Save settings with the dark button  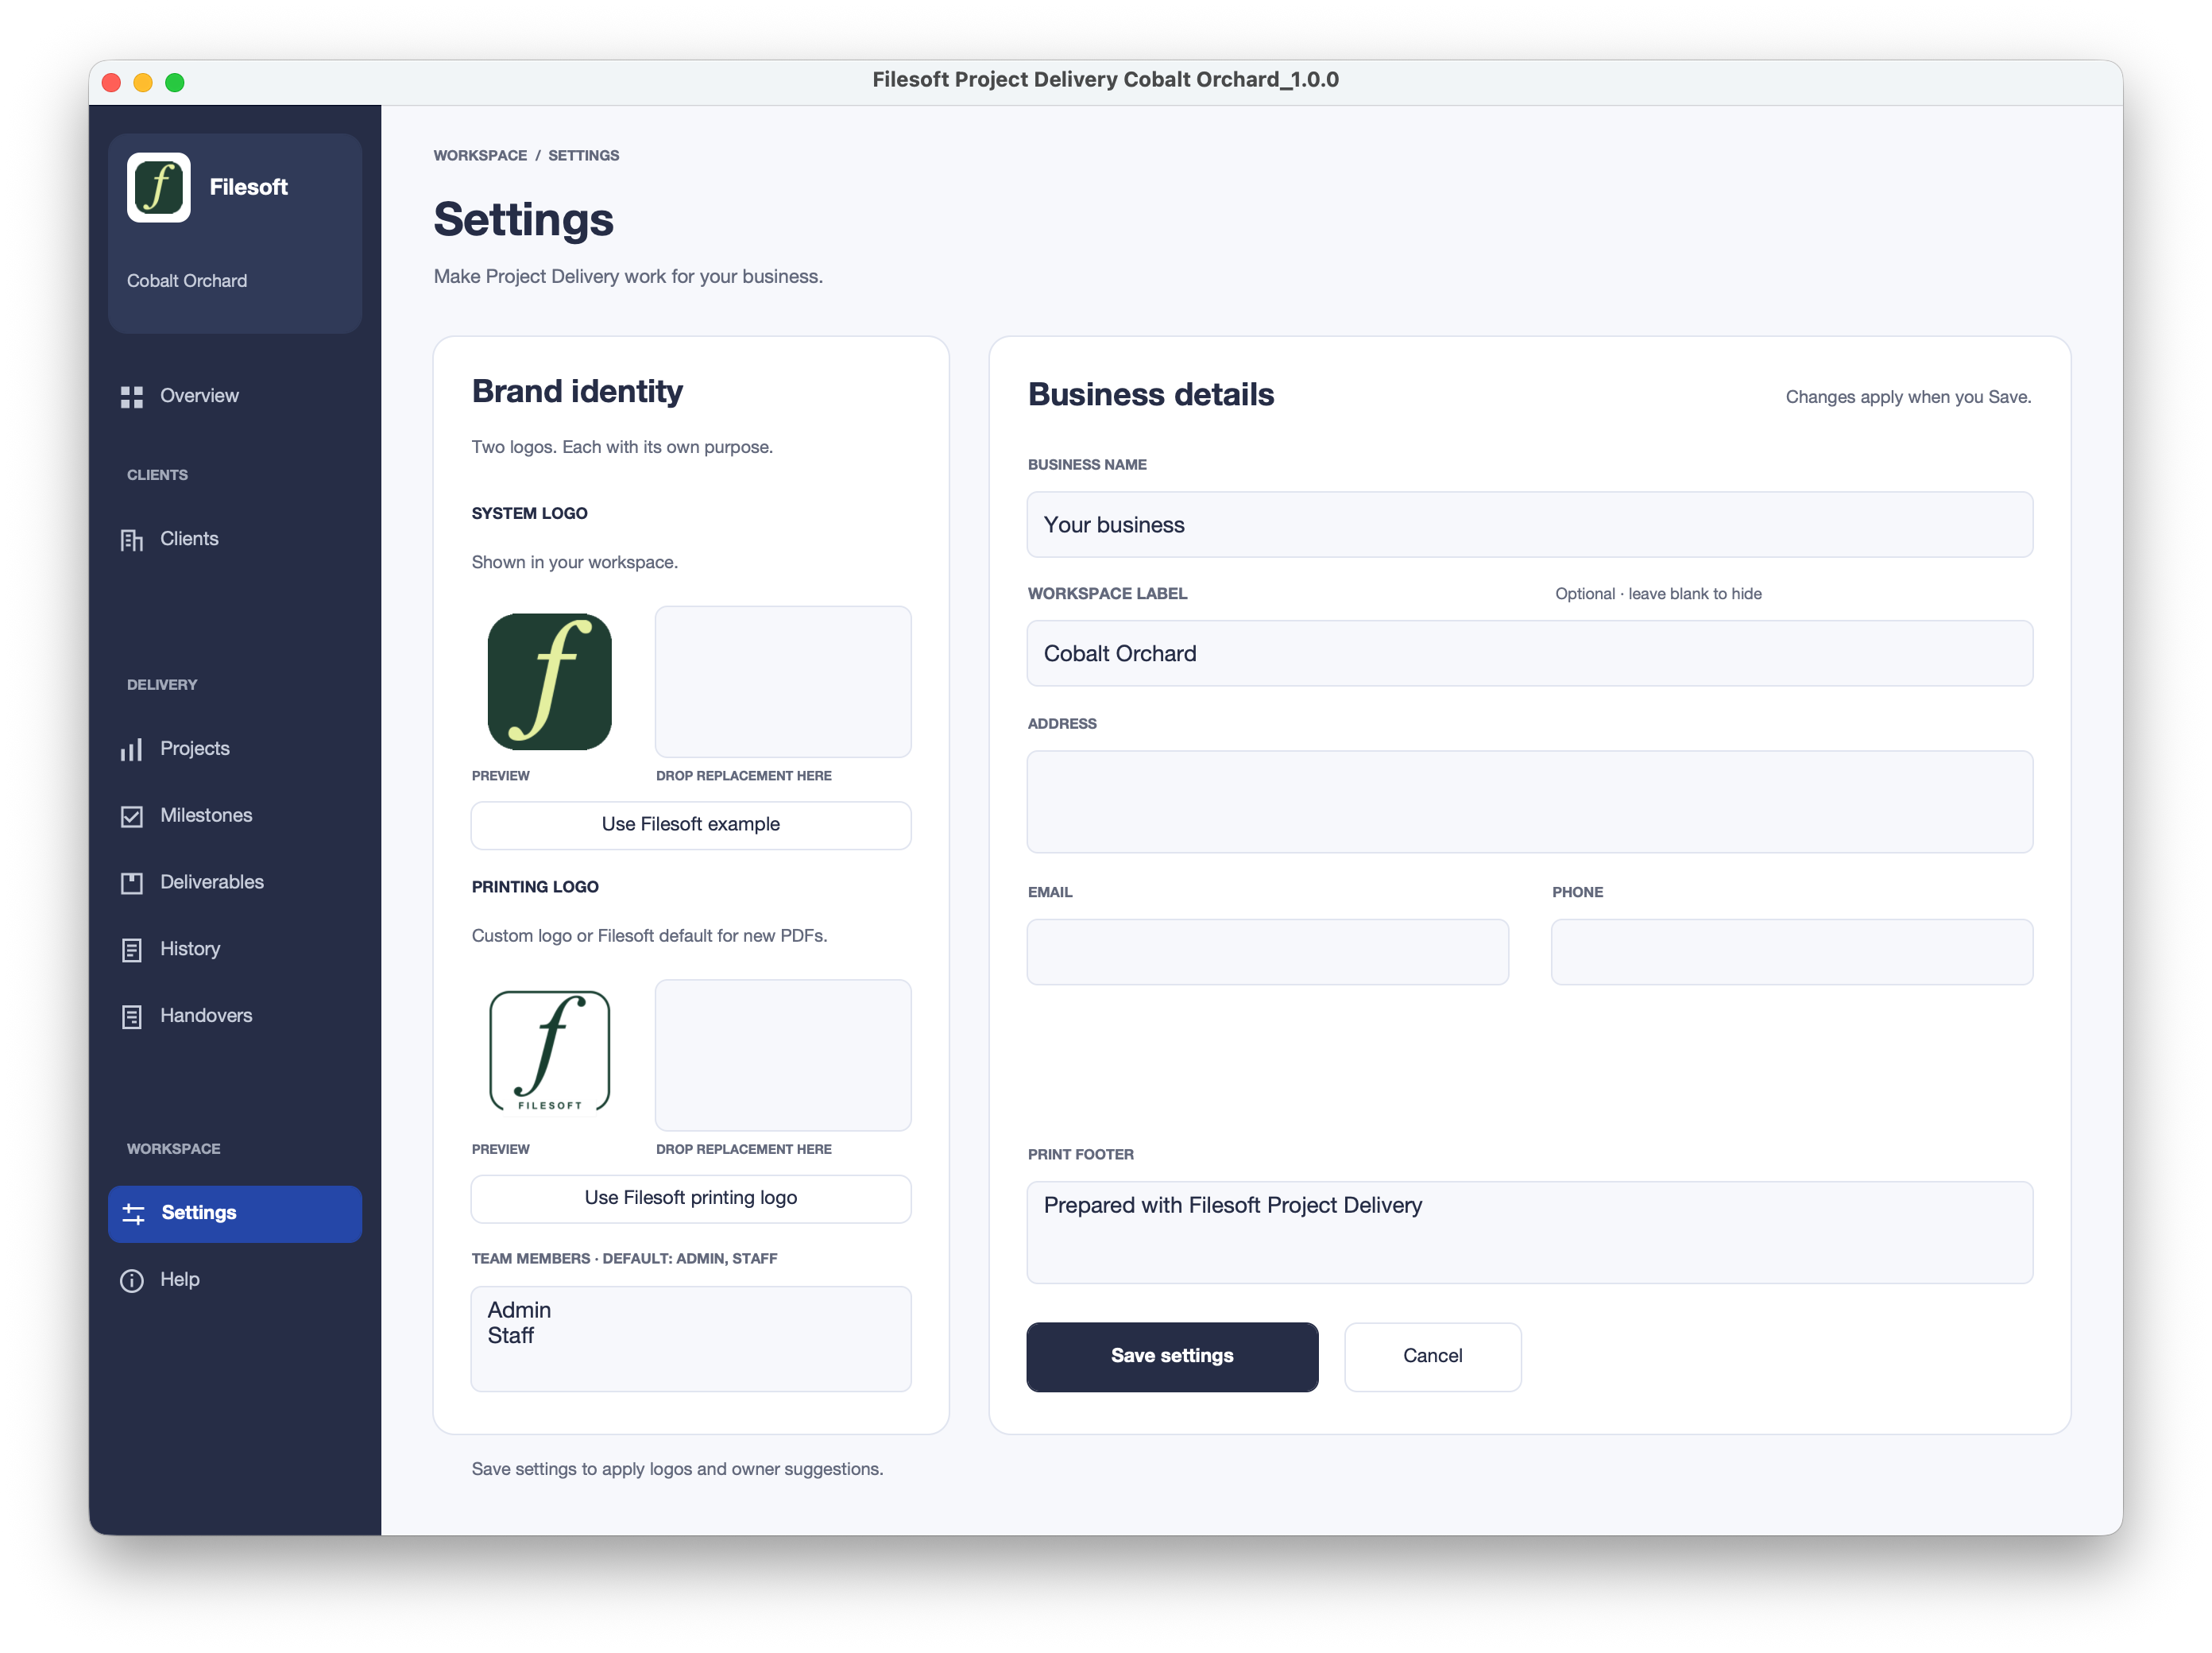[1171, 1356]
